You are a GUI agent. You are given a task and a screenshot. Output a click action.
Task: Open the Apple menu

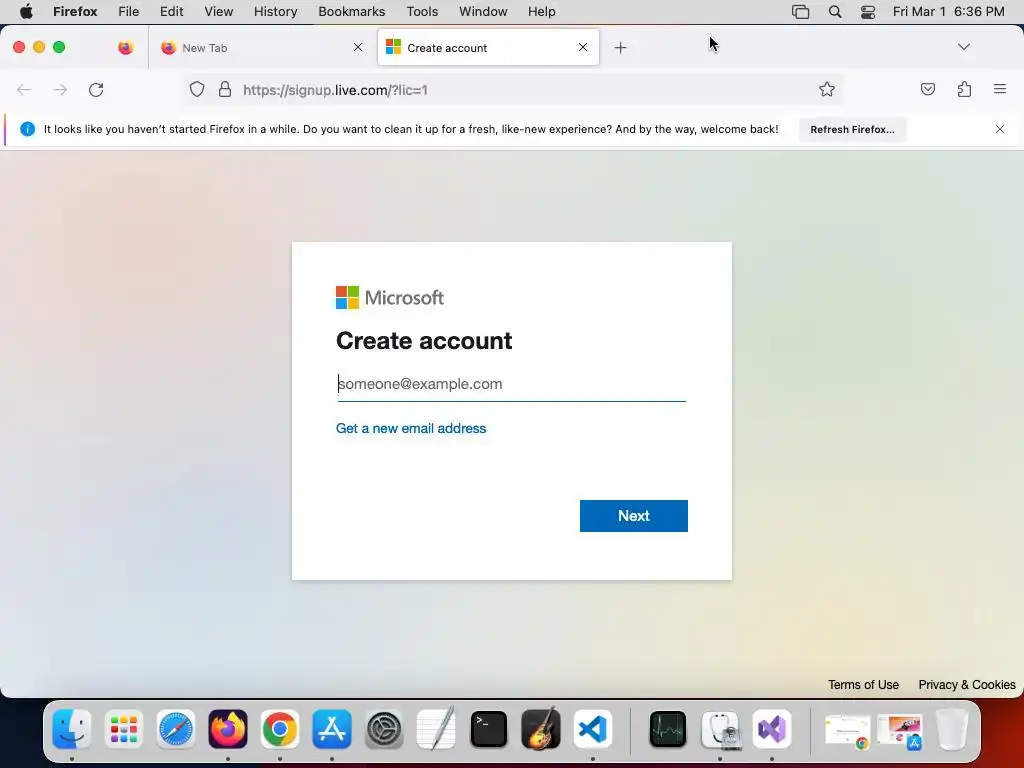click(x=26, y=12)
